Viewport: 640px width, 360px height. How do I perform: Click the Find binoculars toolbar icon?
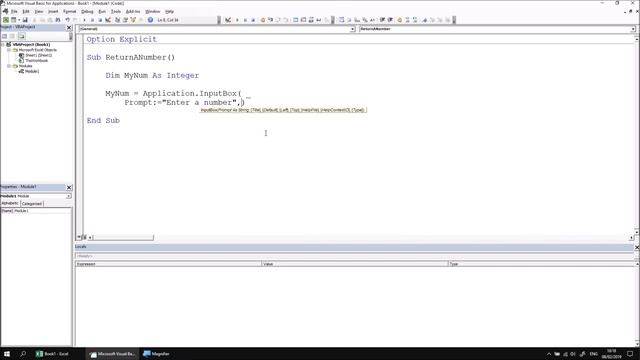(58, 20)
